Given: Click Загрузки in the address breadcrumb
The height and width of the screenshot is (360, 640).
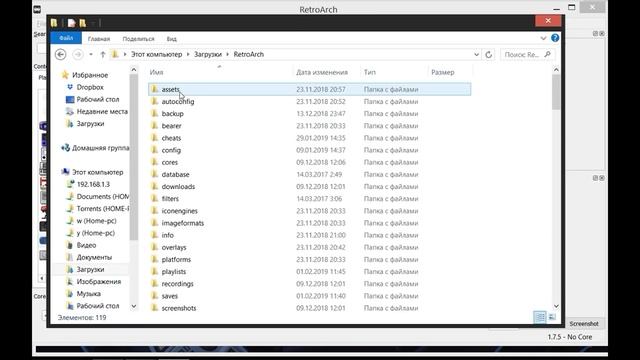Looking at the screenshot, I should pos(208,54).
